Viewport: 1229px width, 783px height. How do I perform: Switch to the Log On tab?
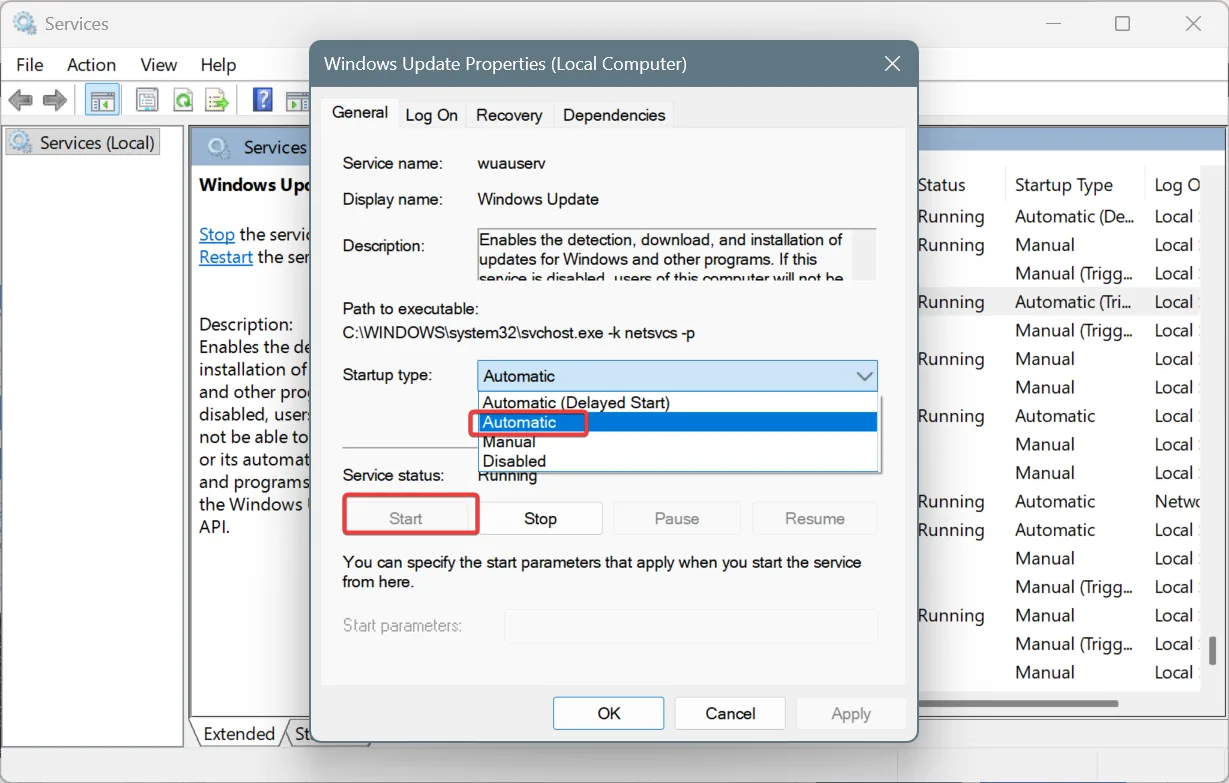point(431,115)
